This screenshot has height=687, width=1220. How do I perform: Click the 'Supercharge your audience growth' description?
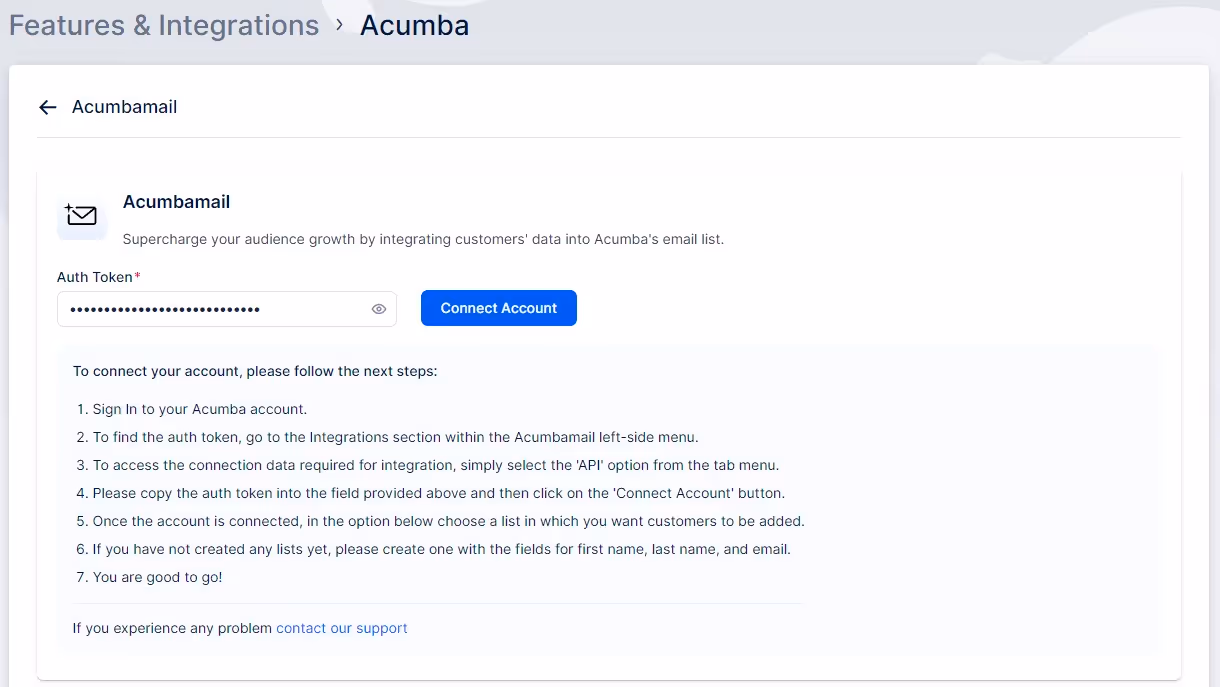423,239
